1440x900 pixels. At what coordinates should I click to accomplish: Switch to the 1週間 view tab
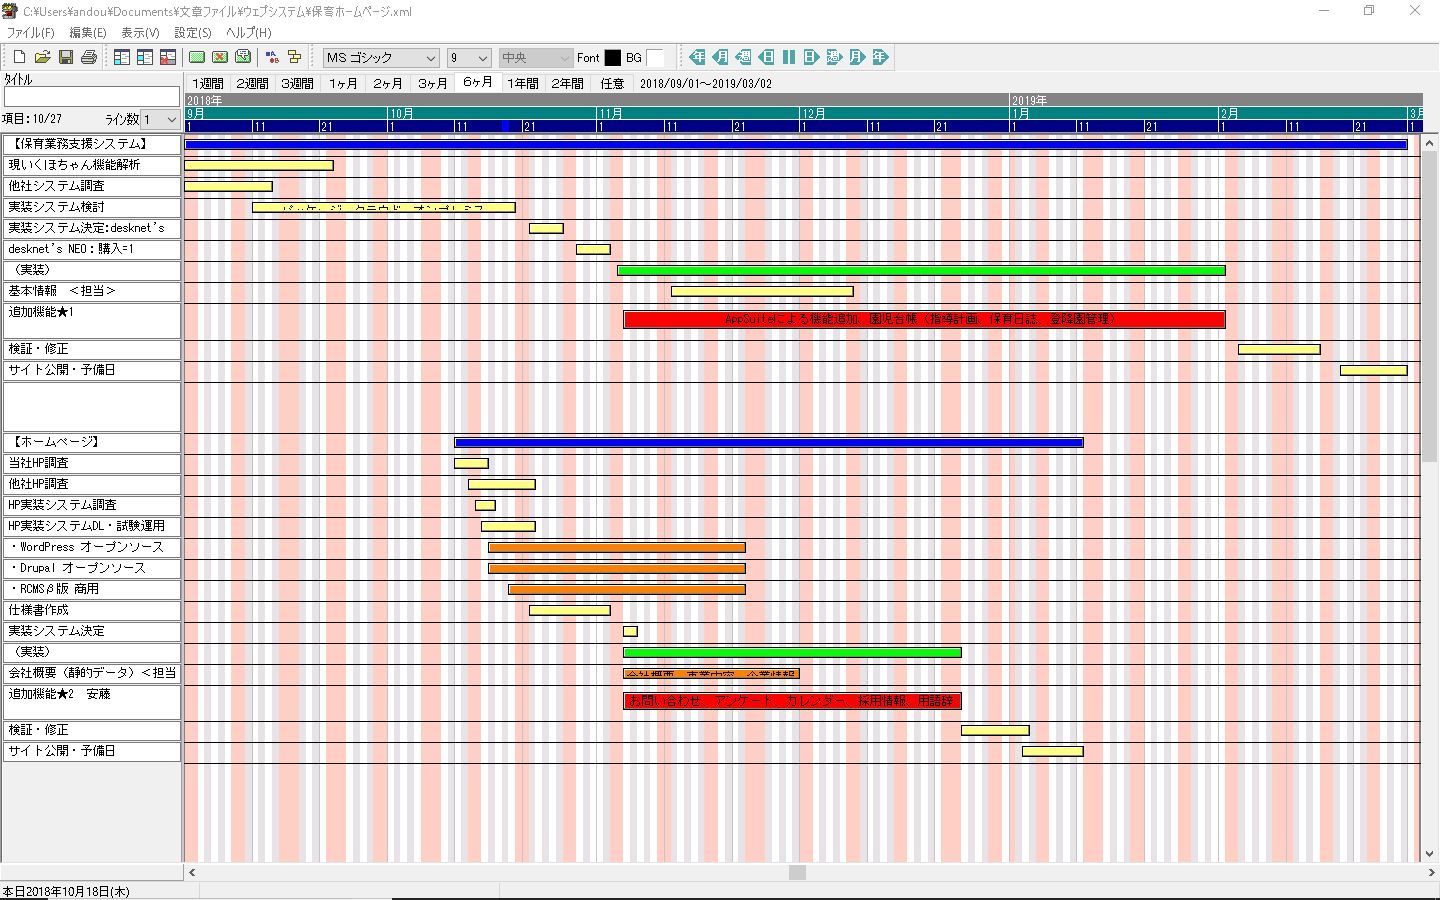208,84
